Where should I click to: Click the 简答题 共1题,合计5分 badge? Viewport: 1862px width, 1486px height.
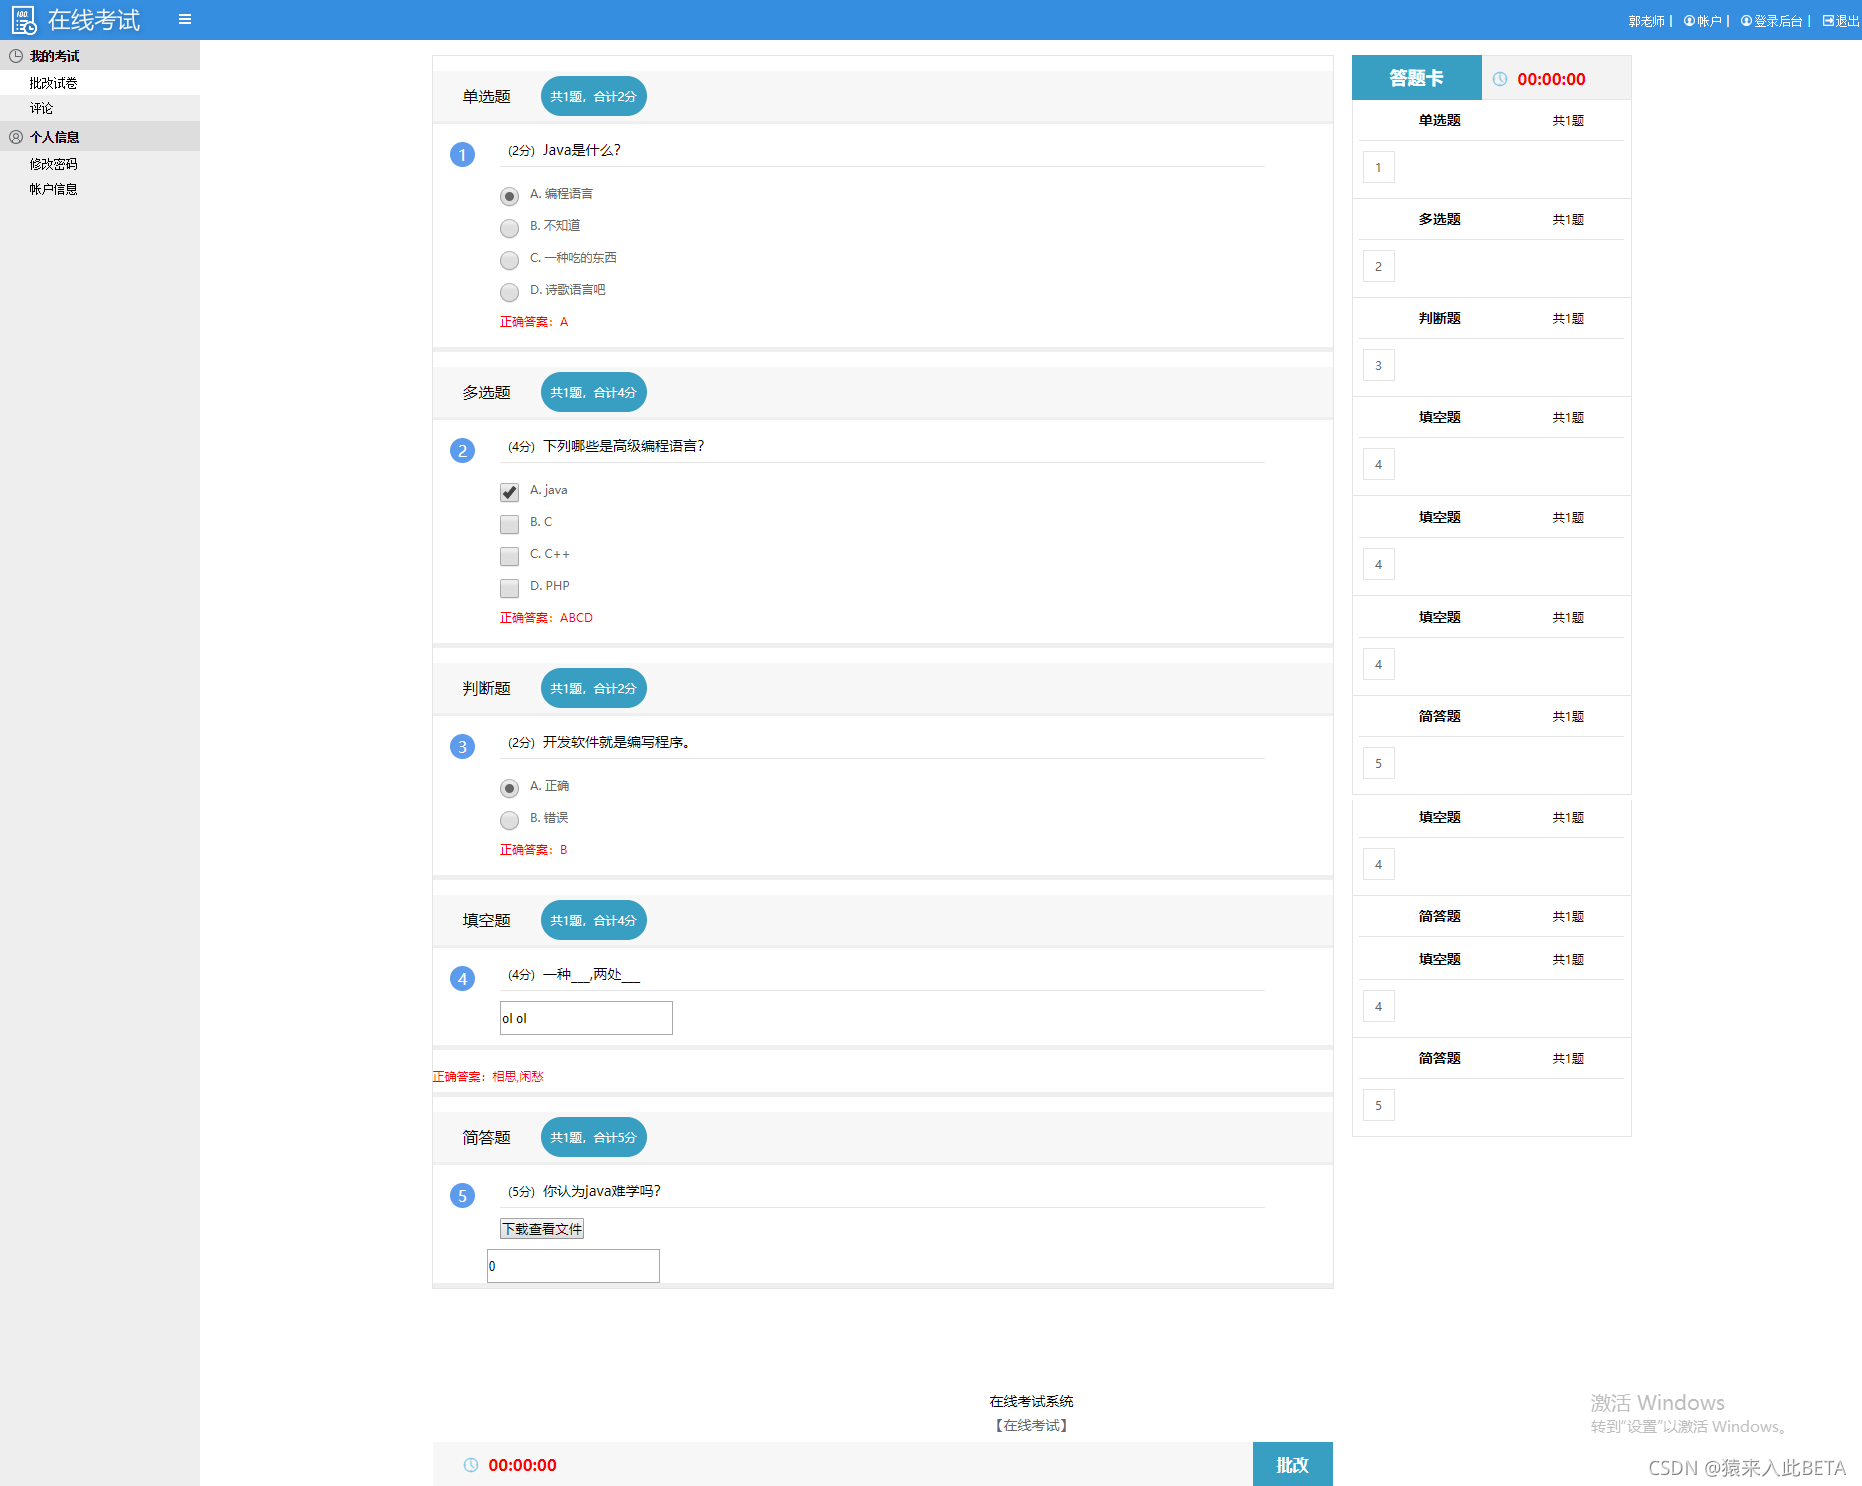click(594, 1137)
